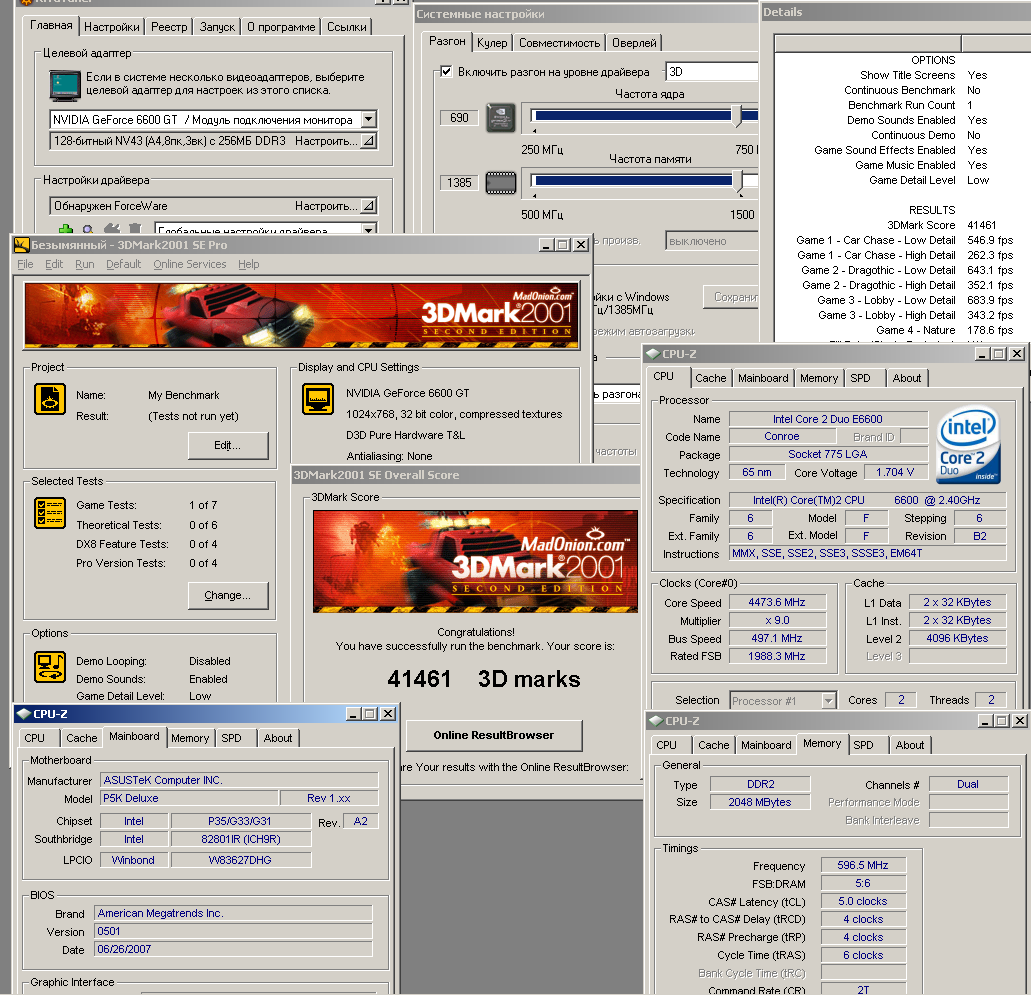Viewport: 1031px width, 995px height.
Task: Open the target adapter dropdown NVIDIA GeForce 6600 GT
Action: pos(369,120)
